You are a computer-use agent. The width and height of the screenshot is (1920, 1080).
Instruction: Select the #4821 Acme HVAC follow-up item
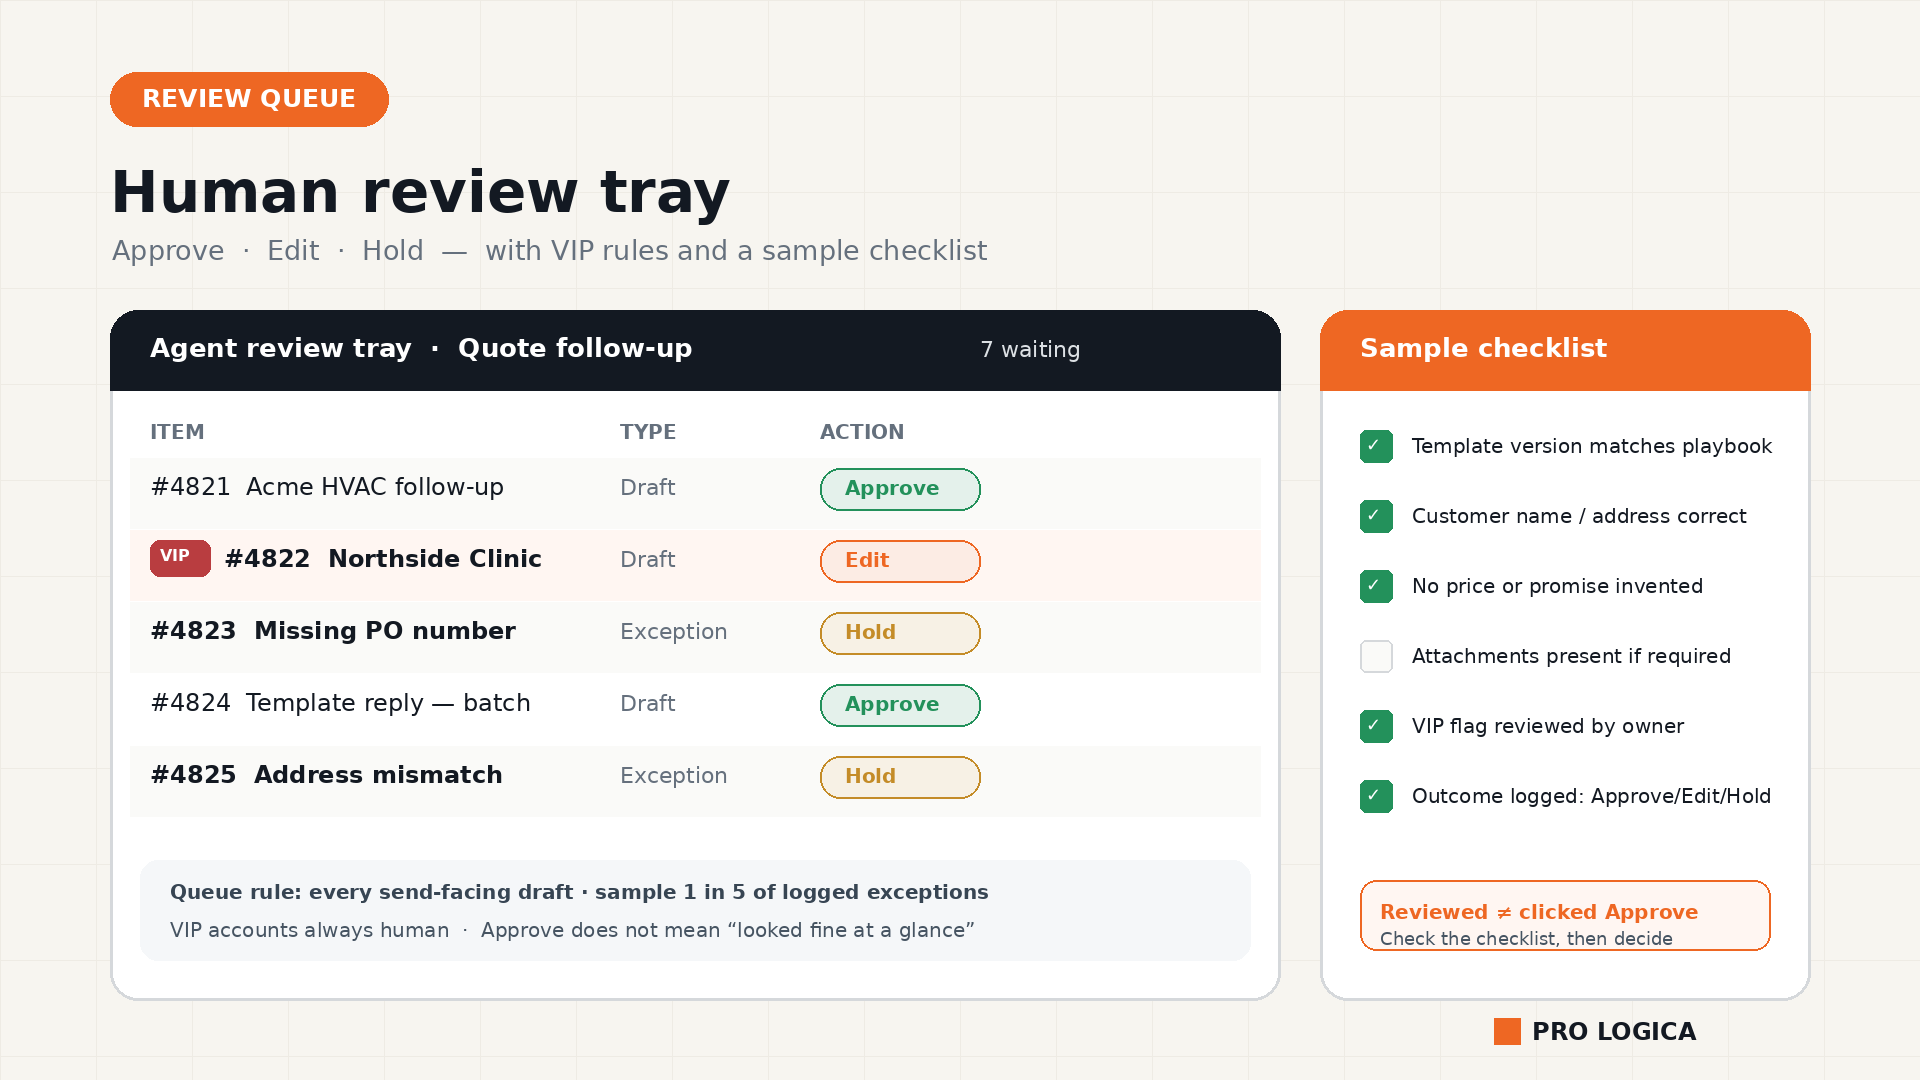click(695, 494)
